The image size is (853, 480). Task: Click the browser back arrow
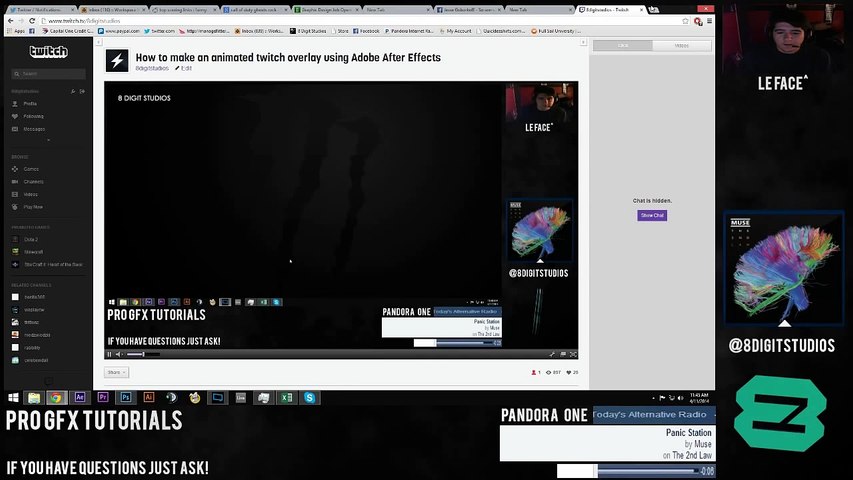(10, 21)
